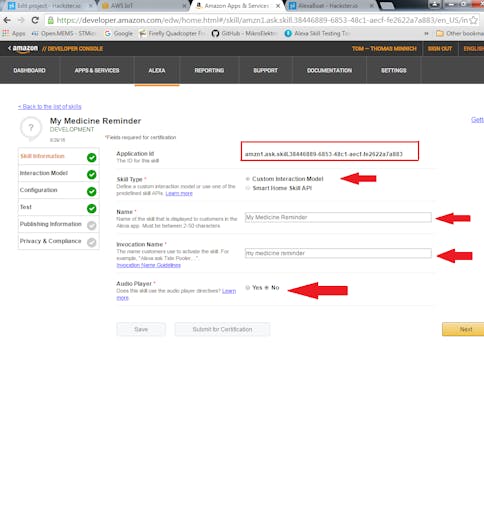The image size is (484, 510).
Task: Open the Alexa menu tab
Action: tap(157, 70)
